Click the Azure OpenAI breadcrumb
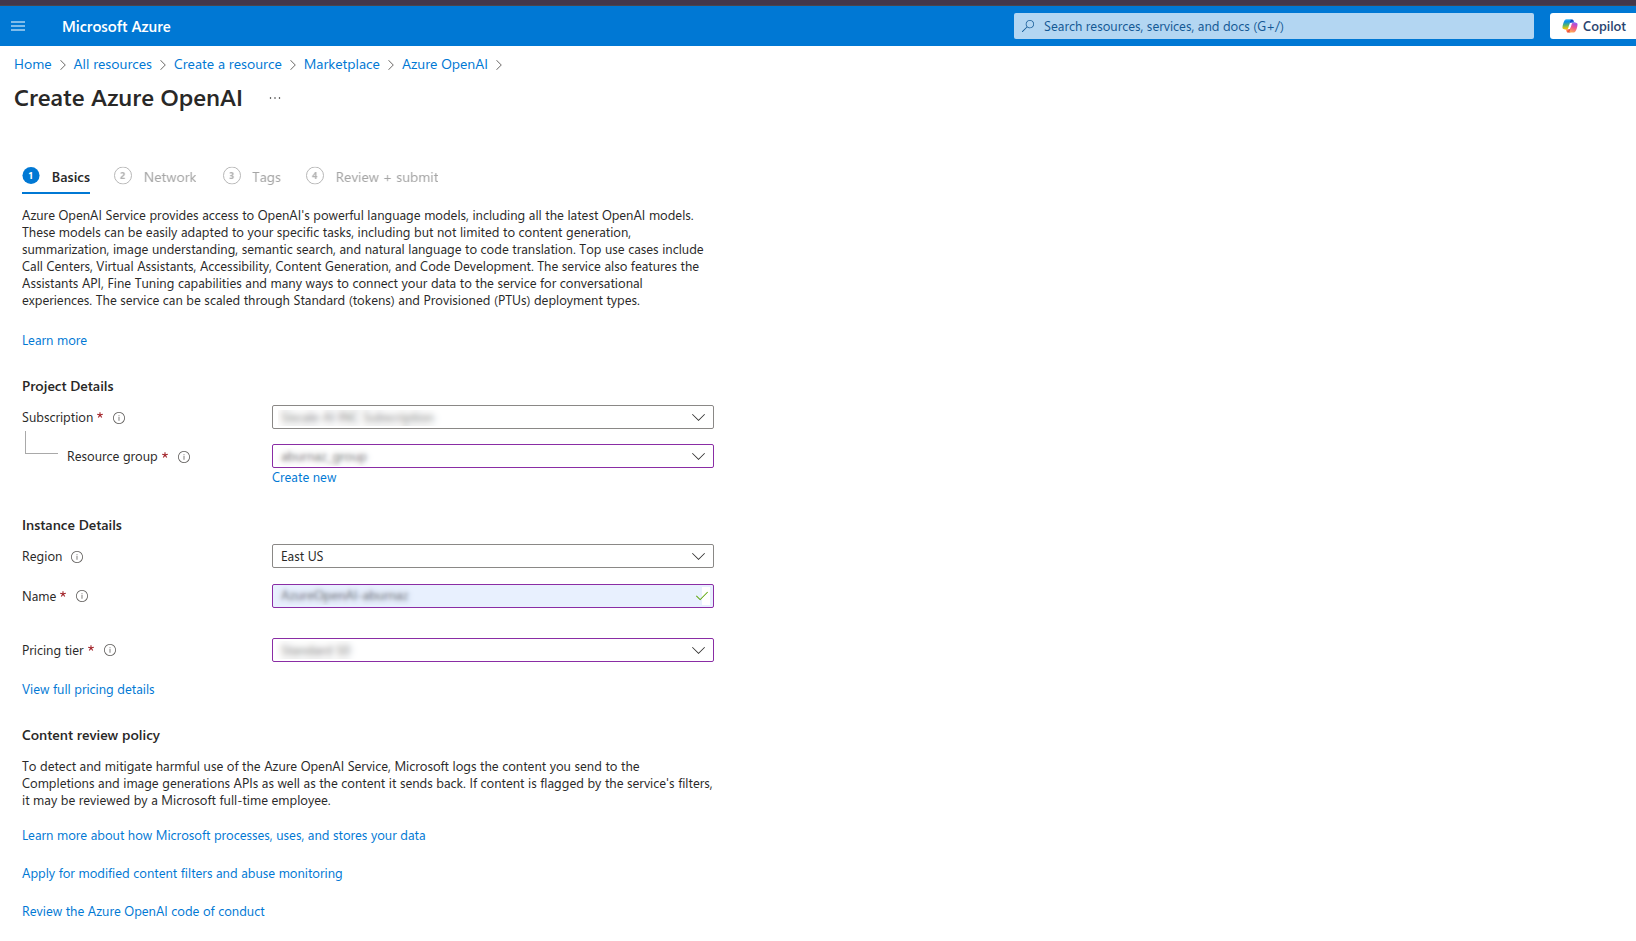 click(445, 64)
